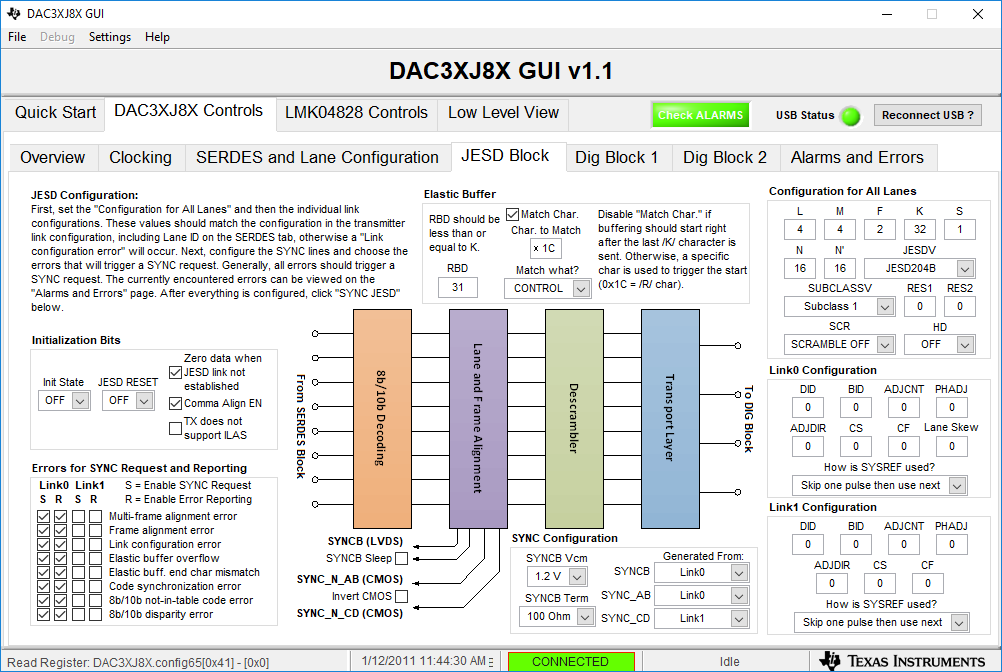Open the SYNCB Generated From dropdown
This screenshot has width=1002, height=672.
coord(701,572)
